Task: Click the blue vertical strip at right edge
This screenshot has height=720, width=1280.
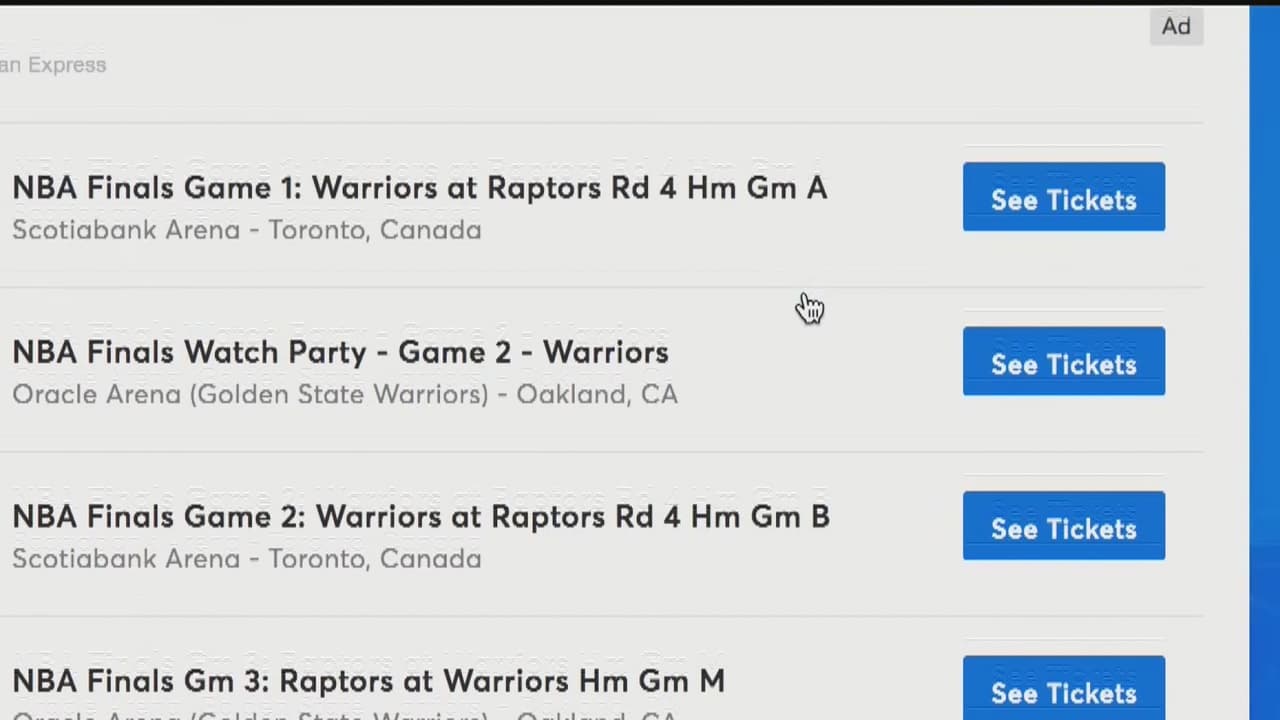Action: [x=1264, y=360]
